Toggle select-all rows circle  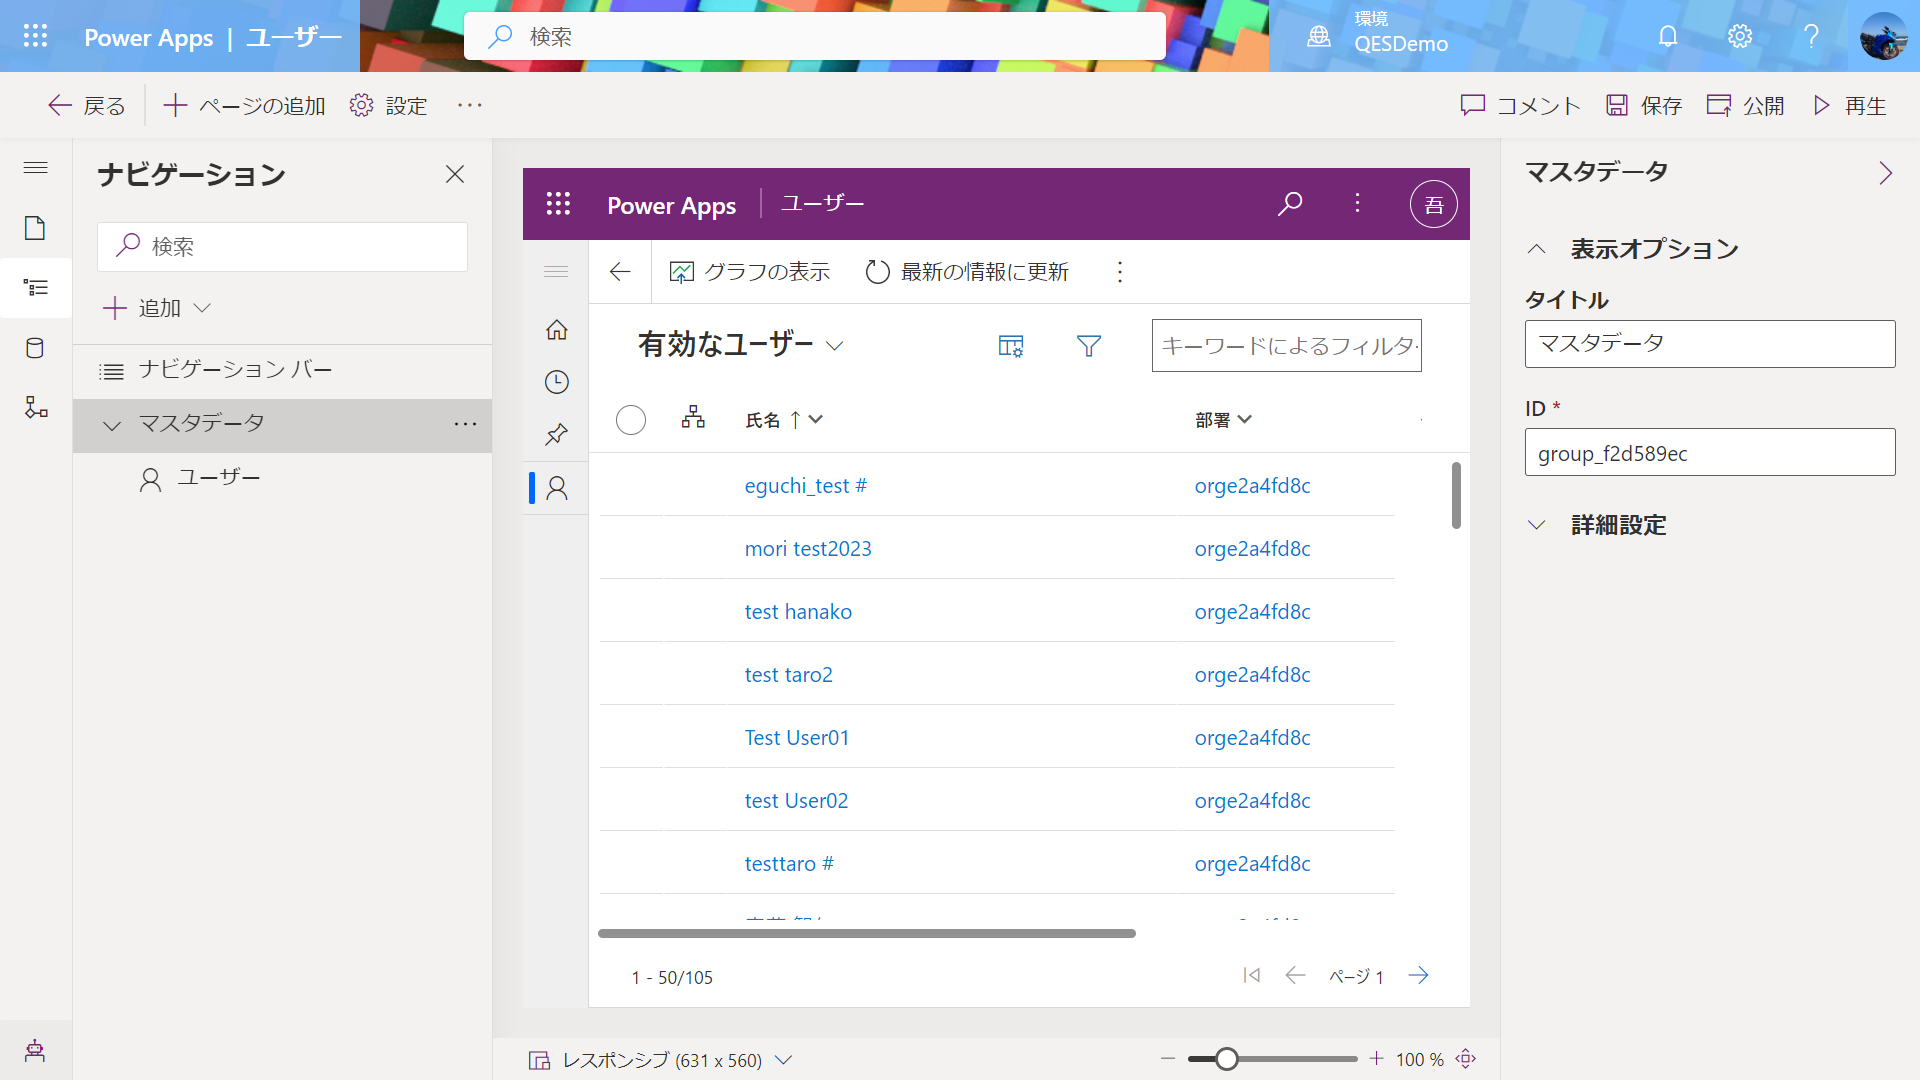coord(631,420)
